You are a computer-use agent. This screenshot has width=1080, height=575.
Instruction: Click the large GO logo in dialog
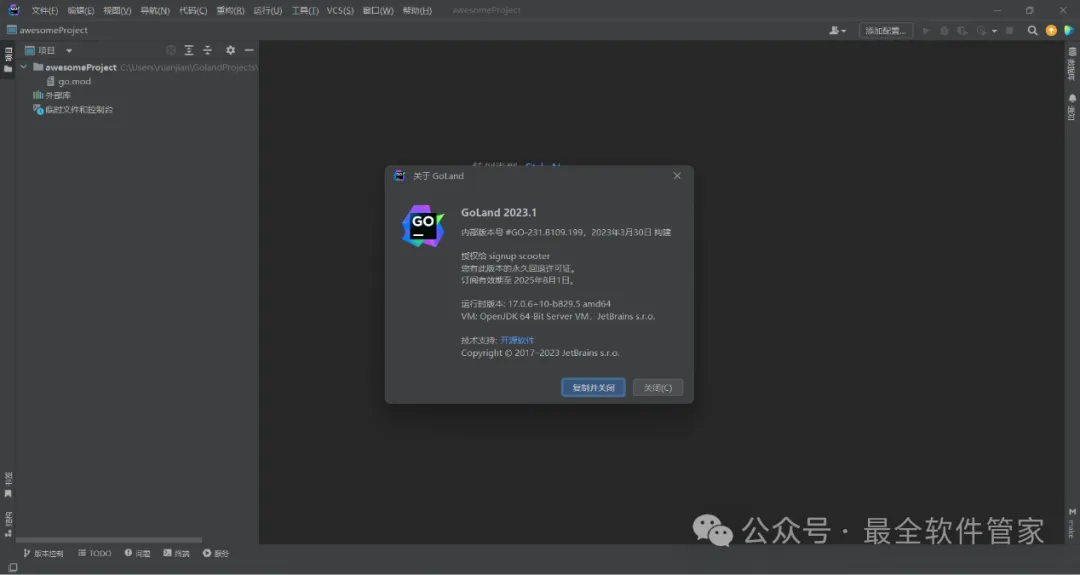click(423, 226)
